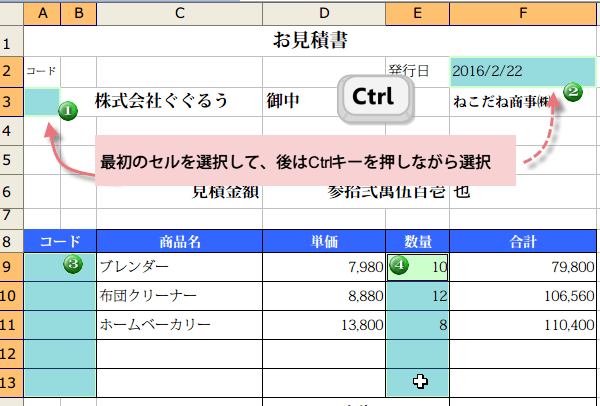Select row 9 header

pyautogui.click(x=11, y=267)
